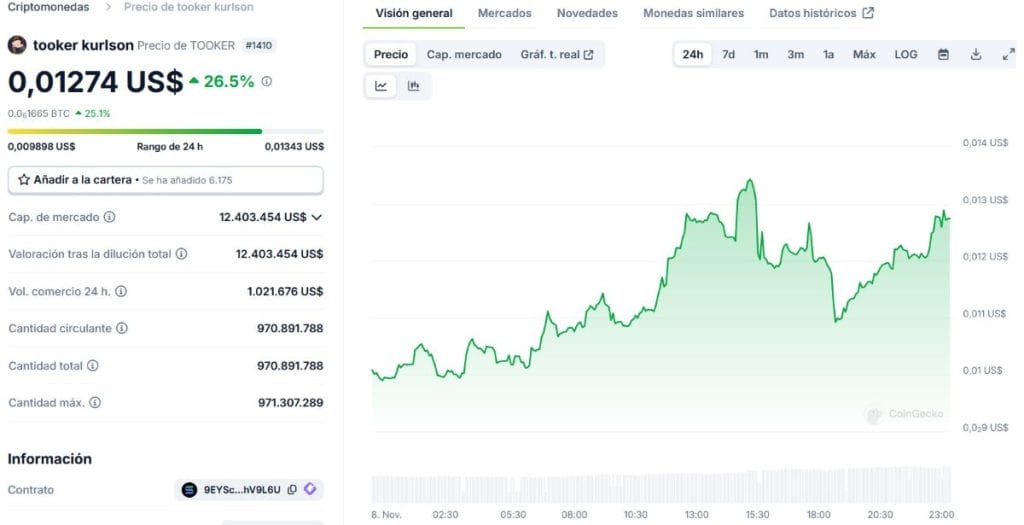This screenshot has height=525, width=1024.
Task: Open the Monedas similares tab
Action: click(694, 13)
